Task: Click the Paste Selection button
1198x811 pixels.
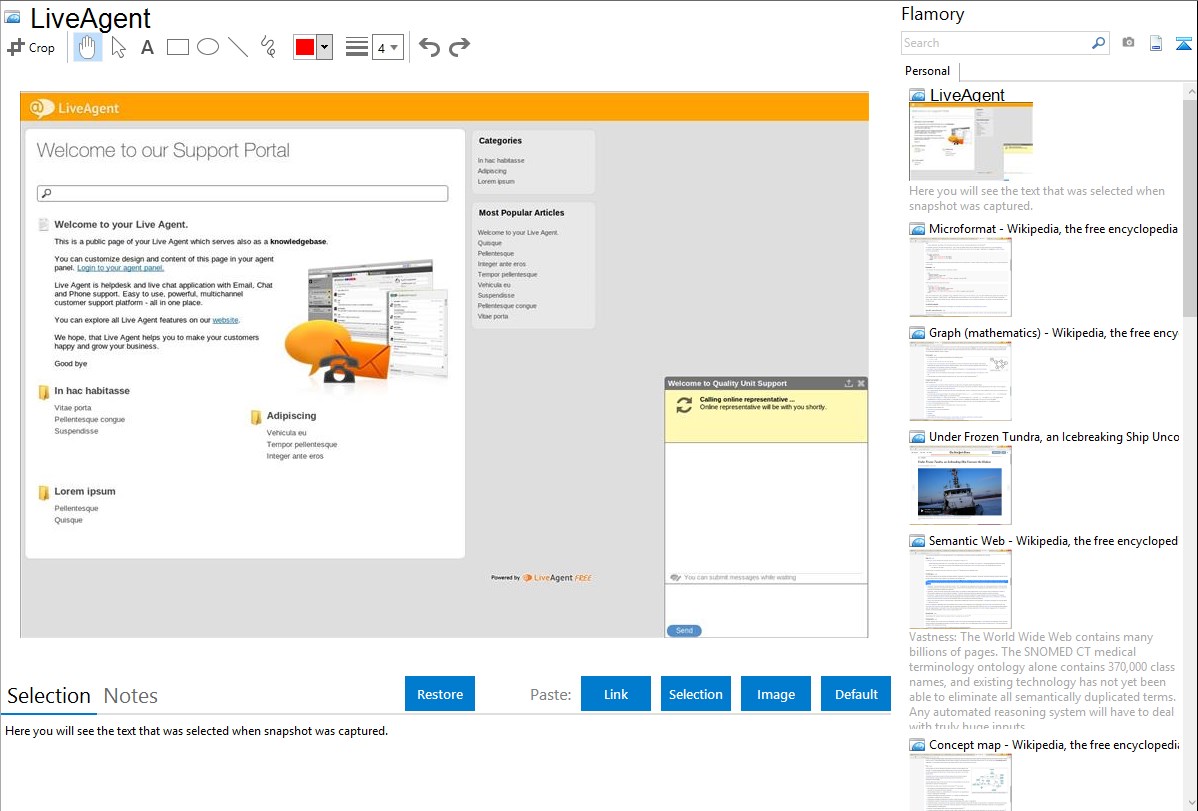Action: pos(695,693)
